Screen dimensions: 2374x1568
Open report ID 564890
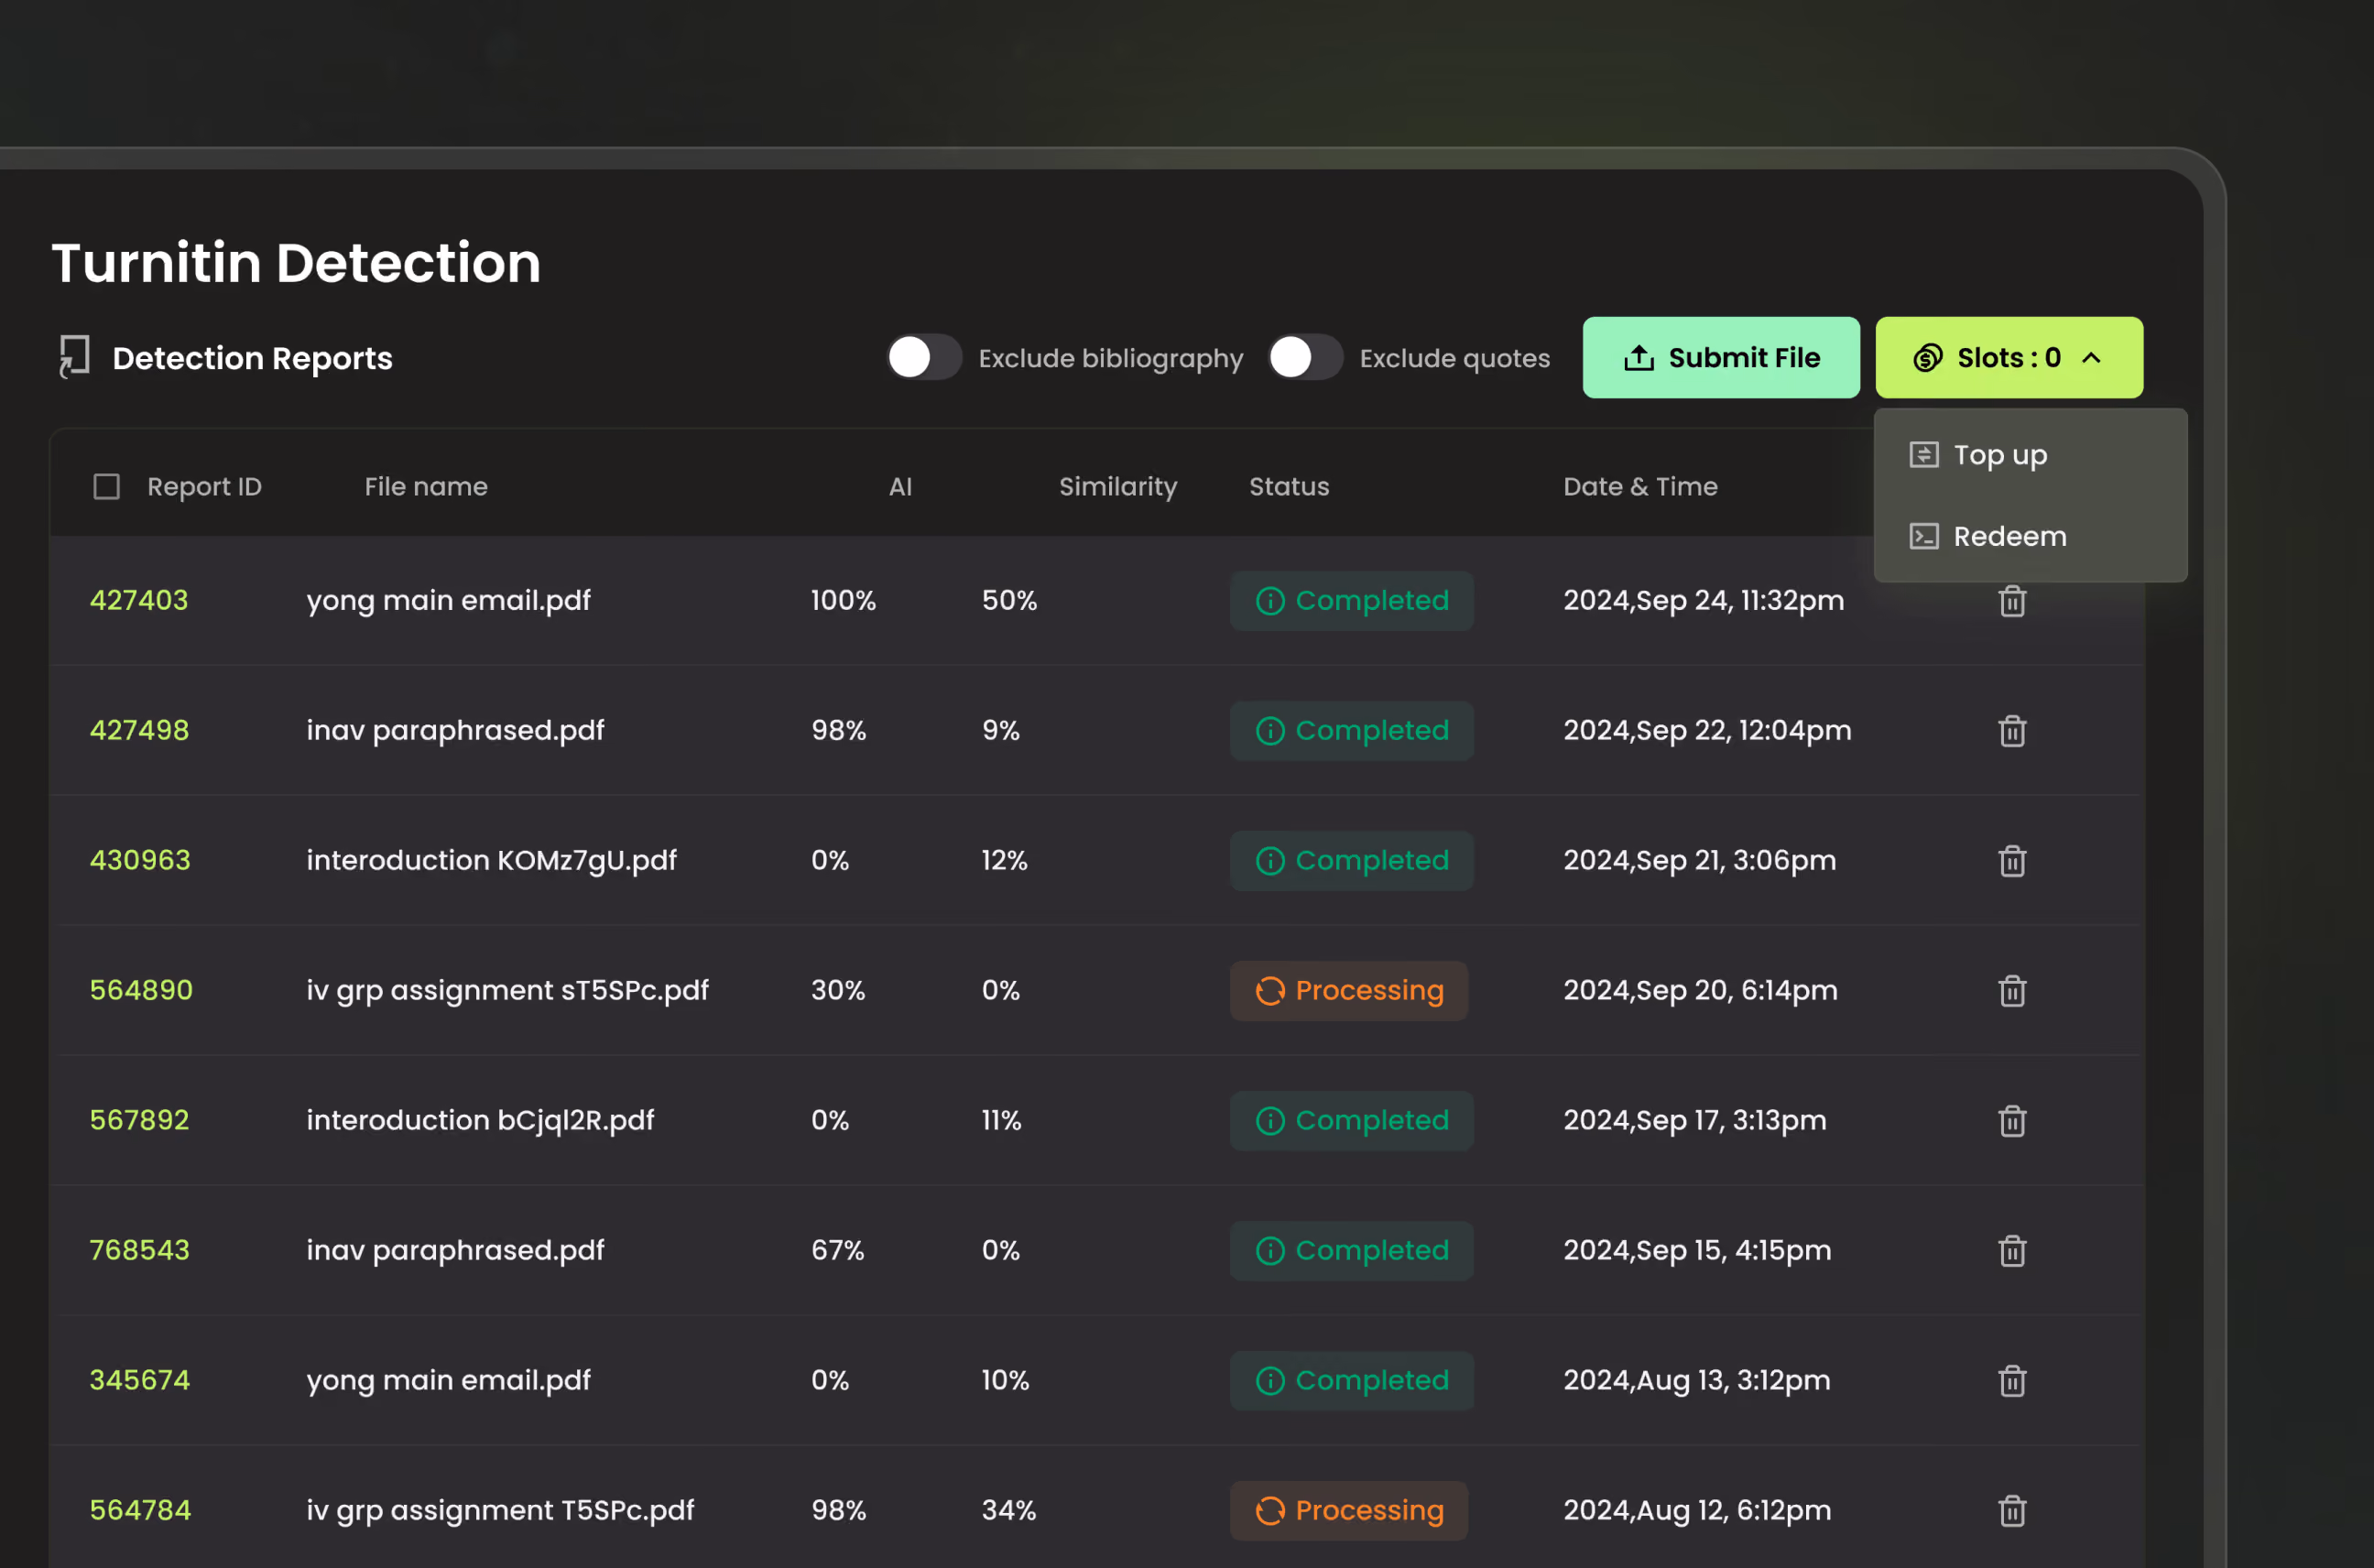click(141, 990)
